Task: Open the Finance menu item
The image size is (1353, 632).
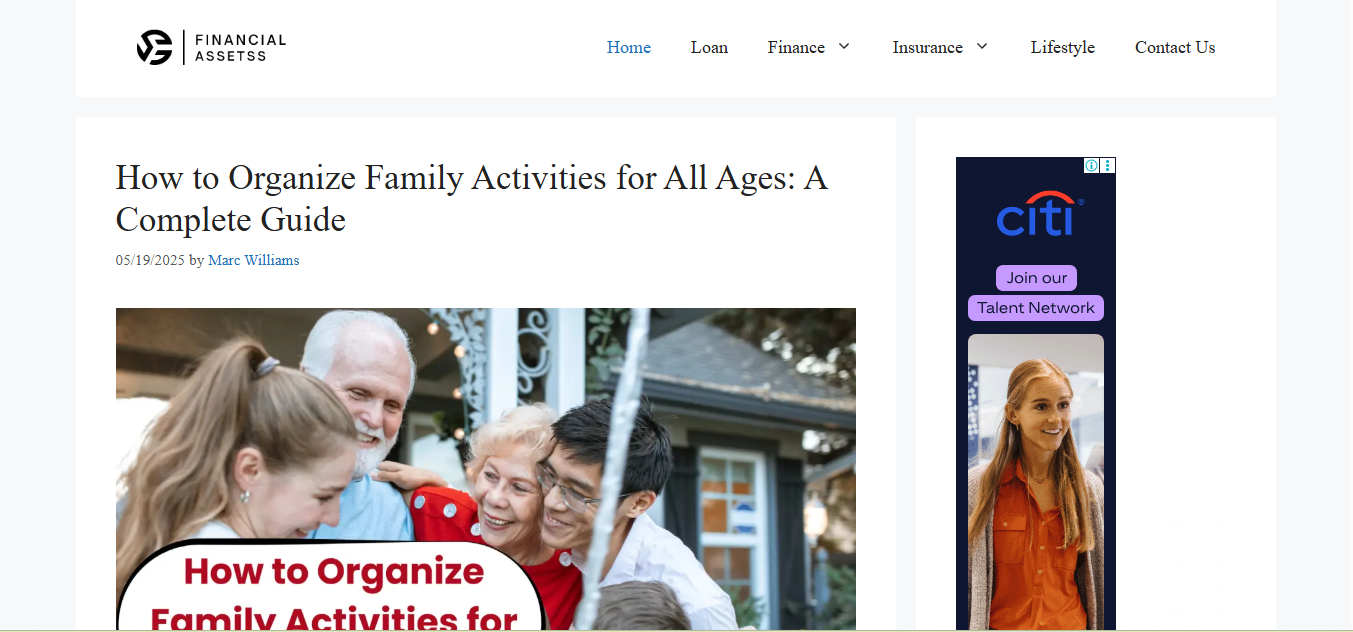Action: click(x=796, y=47)
